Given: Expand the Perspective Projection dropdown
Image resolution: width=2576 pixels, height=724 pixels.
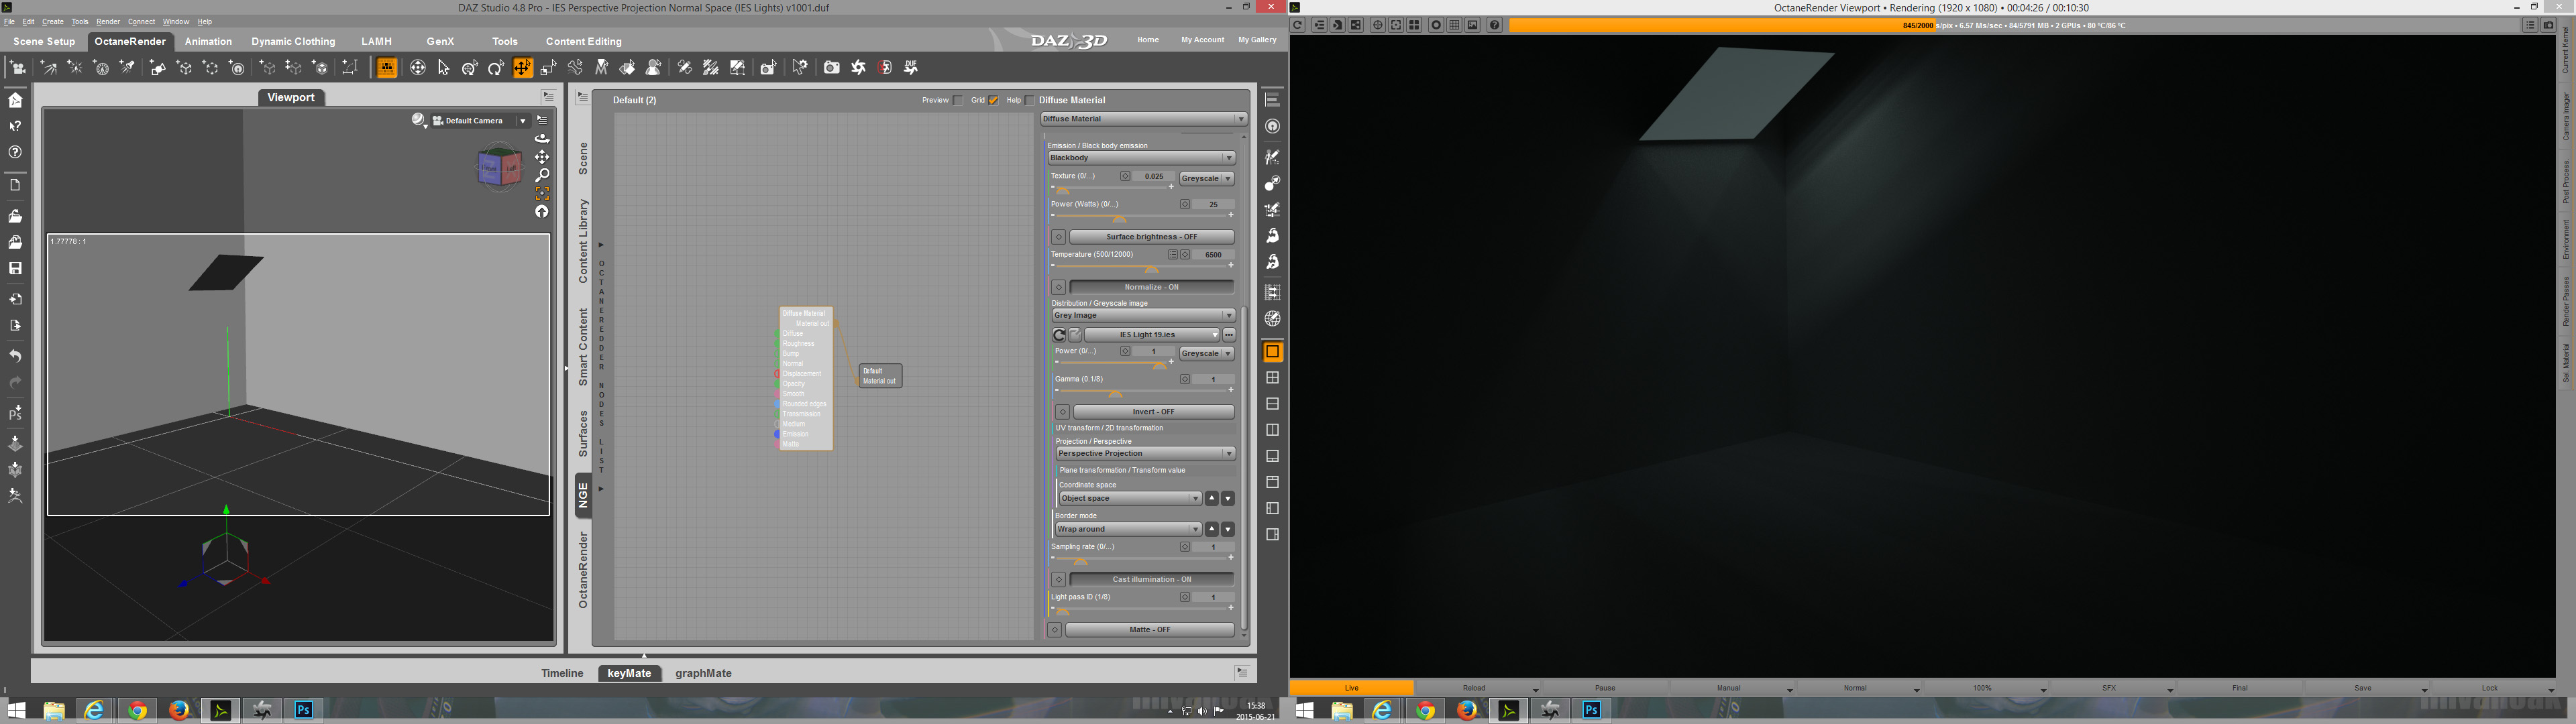Looking at the screenshot, I should pyautogui.click(x=1145, y=454).
